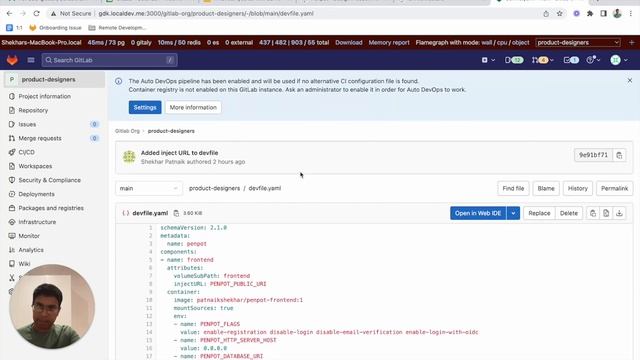Click browser forward arrow
This screenshot has width=640, height=360.
click(23, 13)
